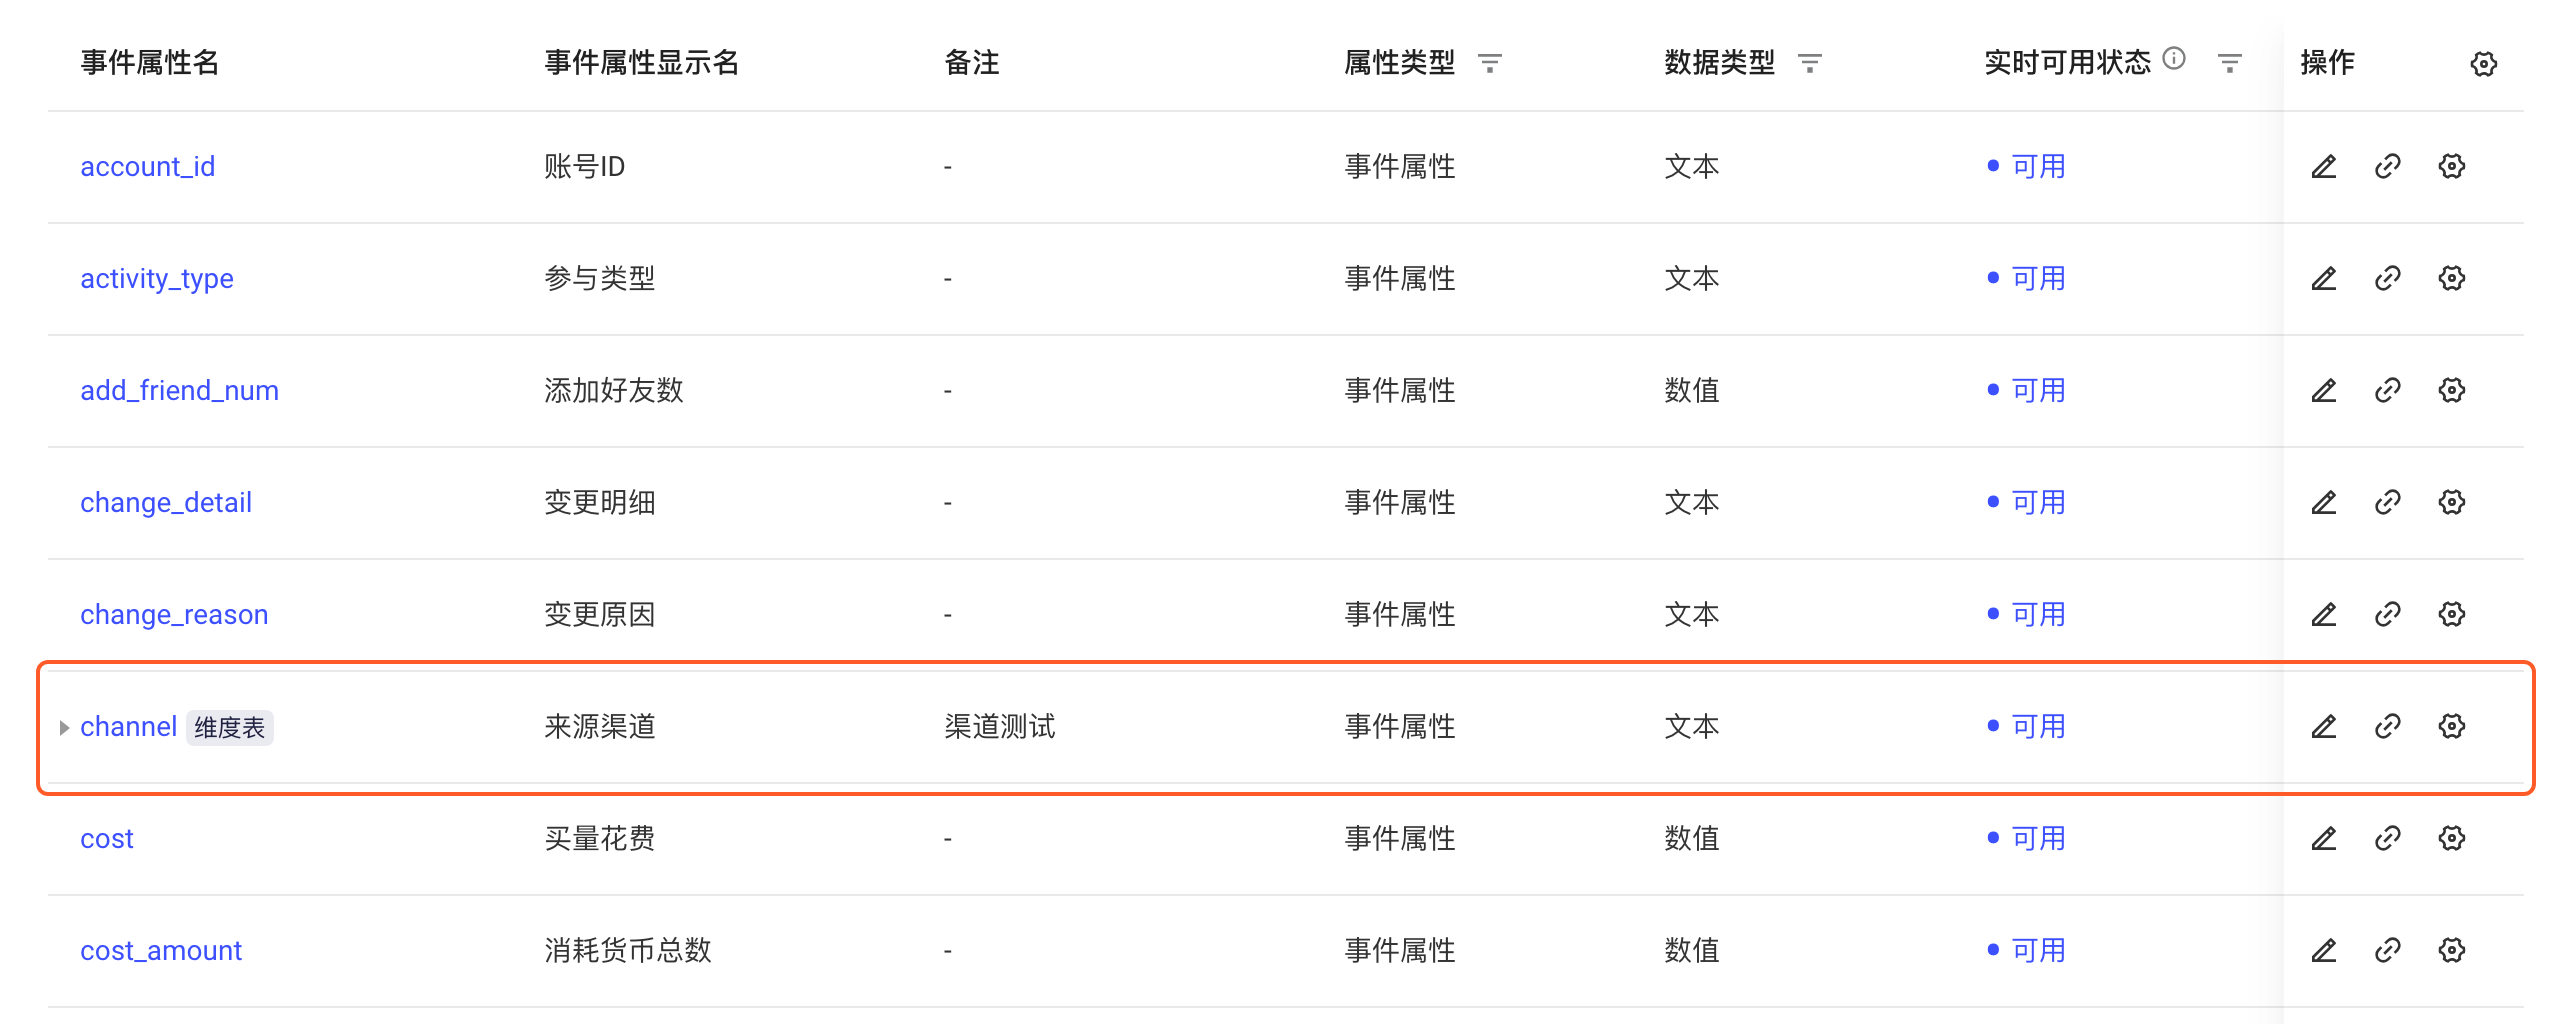The height and width of the screenshot is (1024, 2572).
Task: Click info icon beside 实时可用状态
Action: pyautogui.click(x=2174, y=59)
